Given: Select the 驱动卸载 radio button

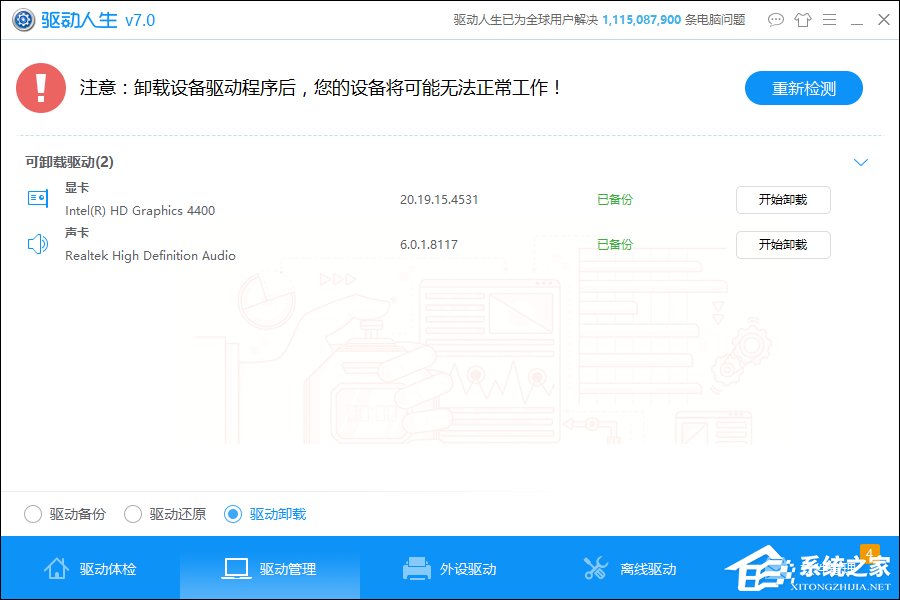Looking at the screenshot, I should coord(233,513).
